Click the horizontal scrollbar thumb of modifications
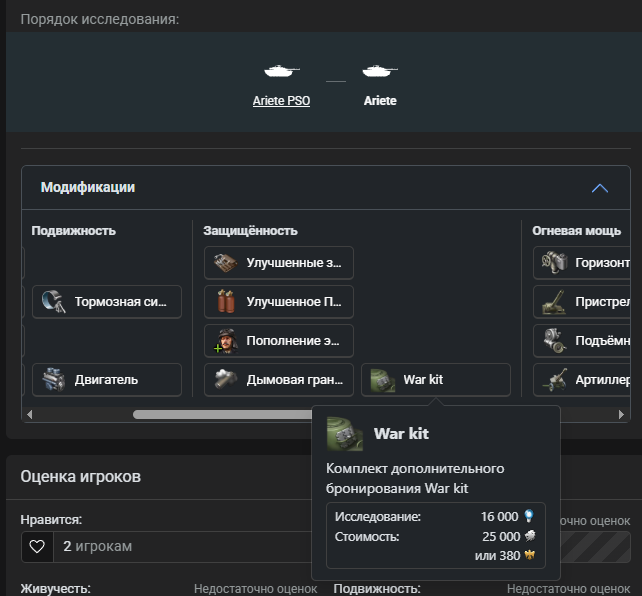The image size is (642, 596). [222, 414]
